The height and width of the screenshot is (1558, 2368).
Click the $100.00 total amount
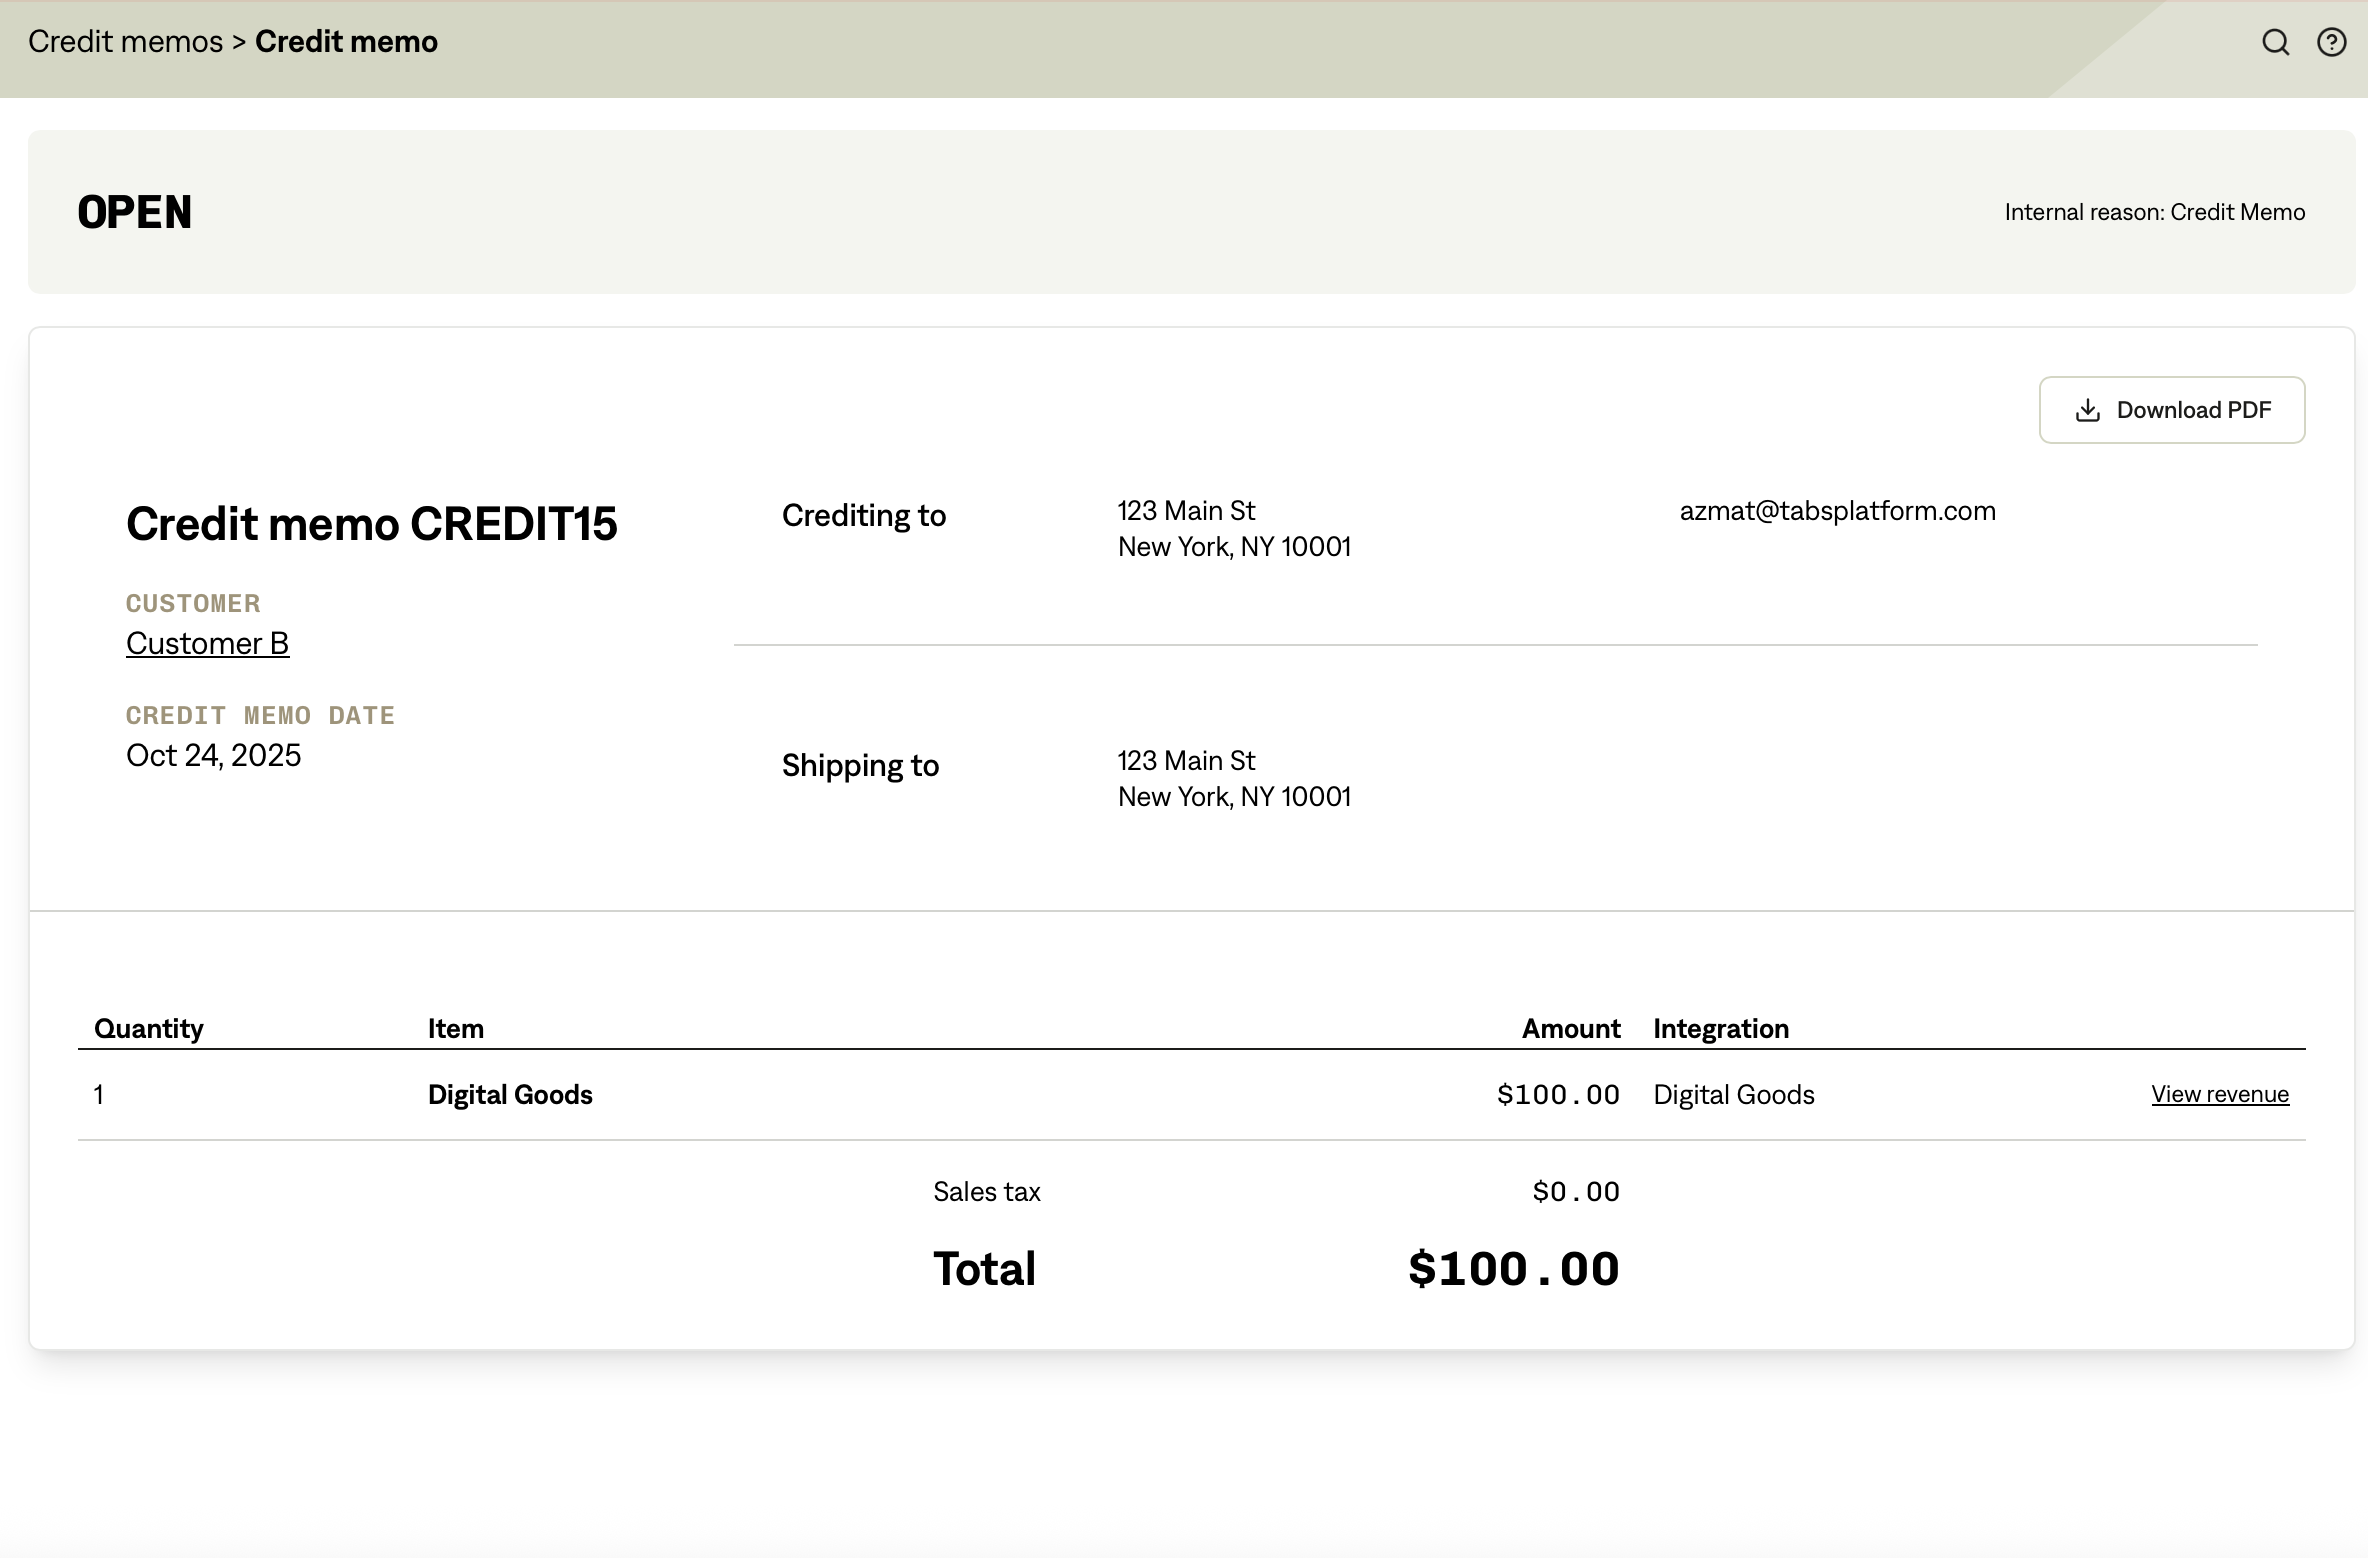pyautogui.click(x=1513, y=1269)
